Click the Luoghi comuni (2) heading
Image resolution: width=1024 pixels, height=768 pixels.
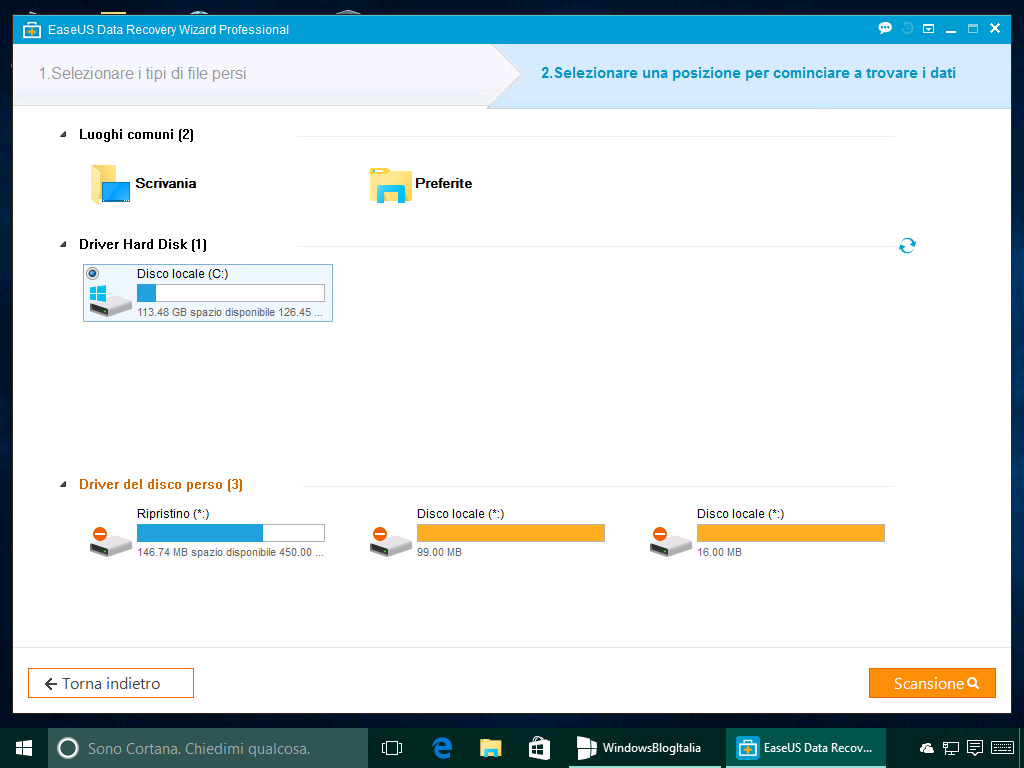136,135
